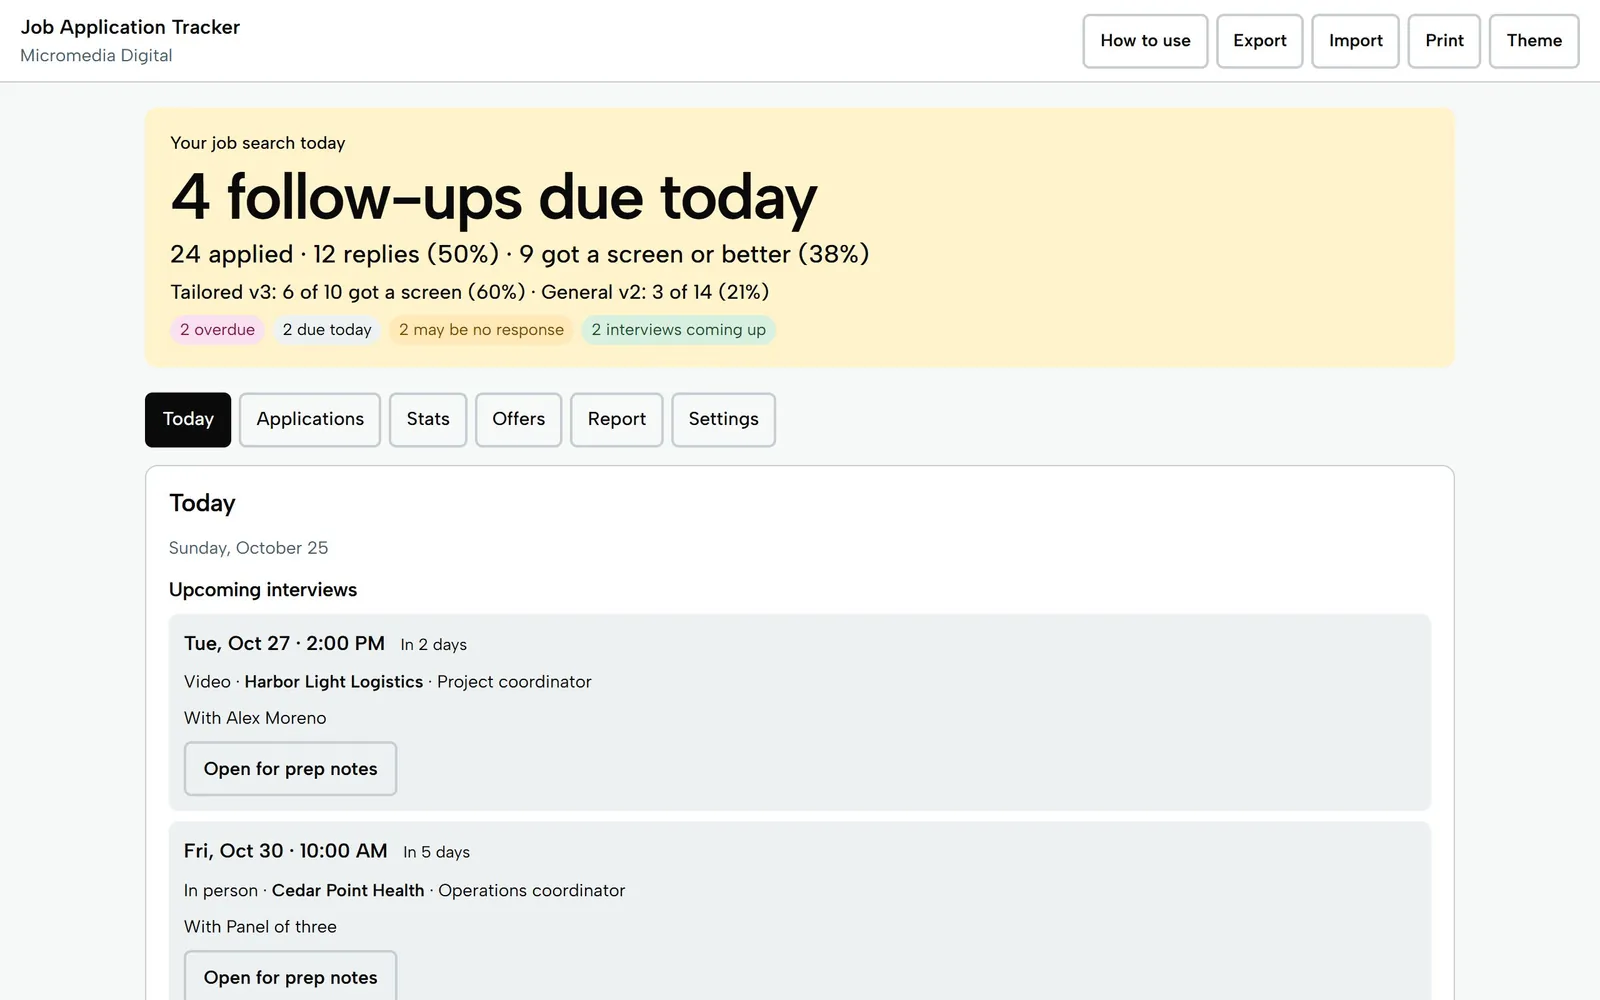Click the "In 2 days" label
The width and height of the screenshot is (1600, 1000).
tap(434, 645)
